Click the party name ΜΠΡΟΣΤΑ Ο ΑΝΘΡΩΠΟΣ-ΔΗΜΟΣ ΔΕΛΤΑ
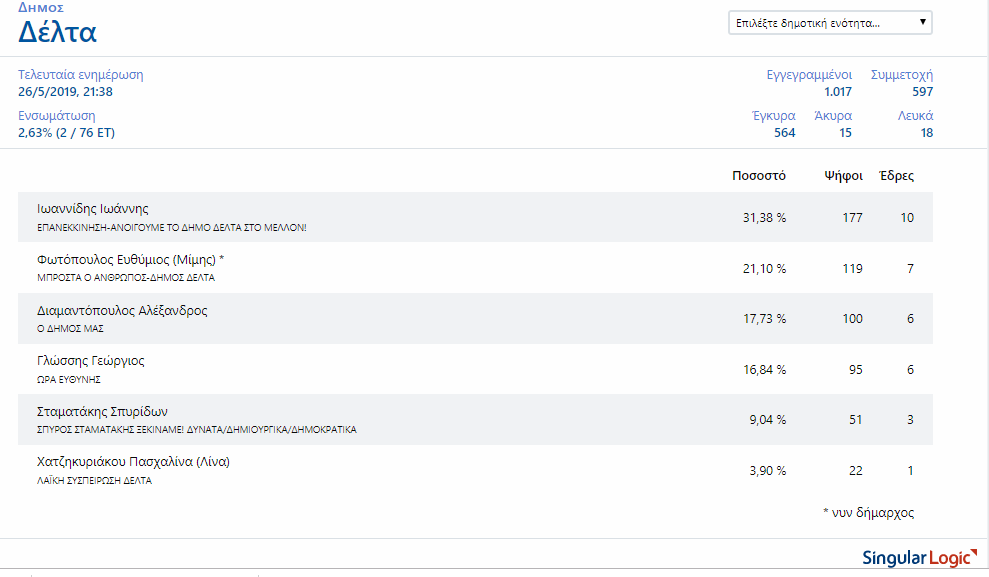The width and height of the screenshot is (989, 577). point(126,277)
